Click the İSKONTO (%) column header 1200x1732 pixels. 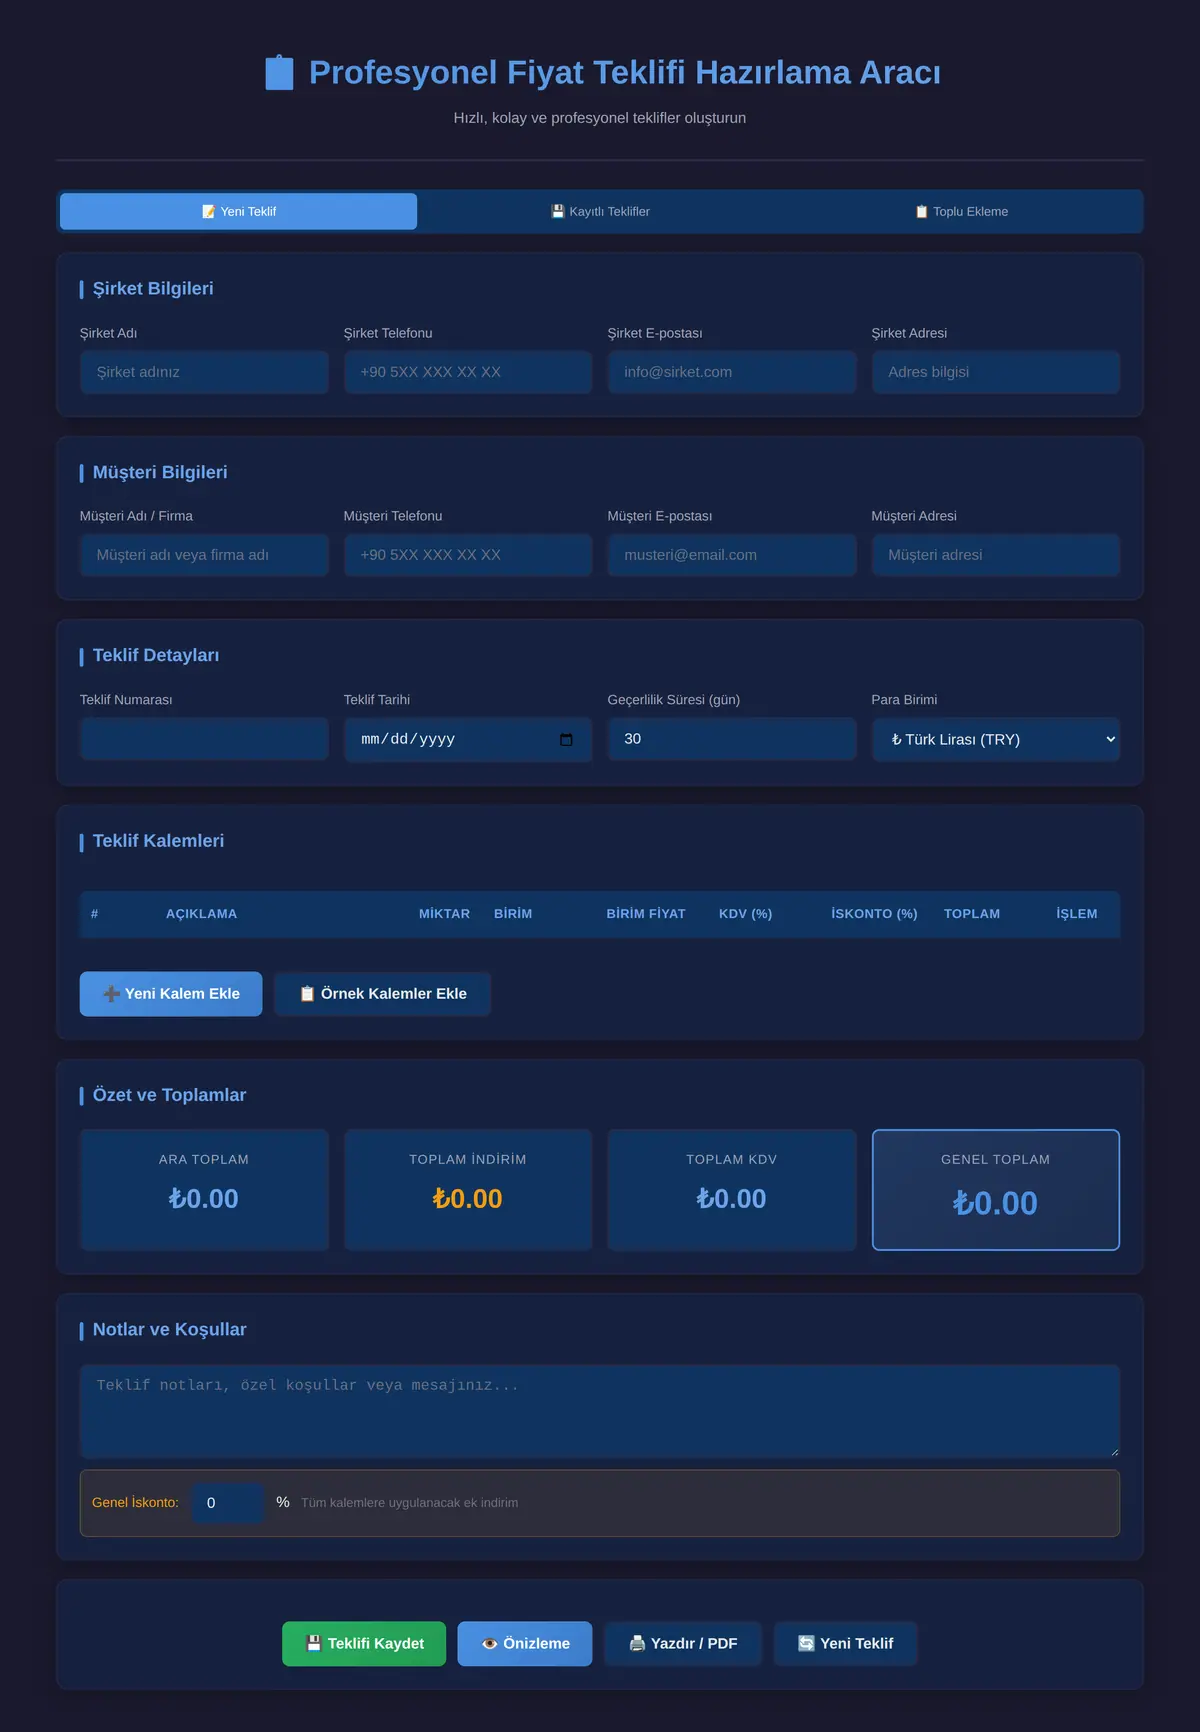(x=874, y=914)
